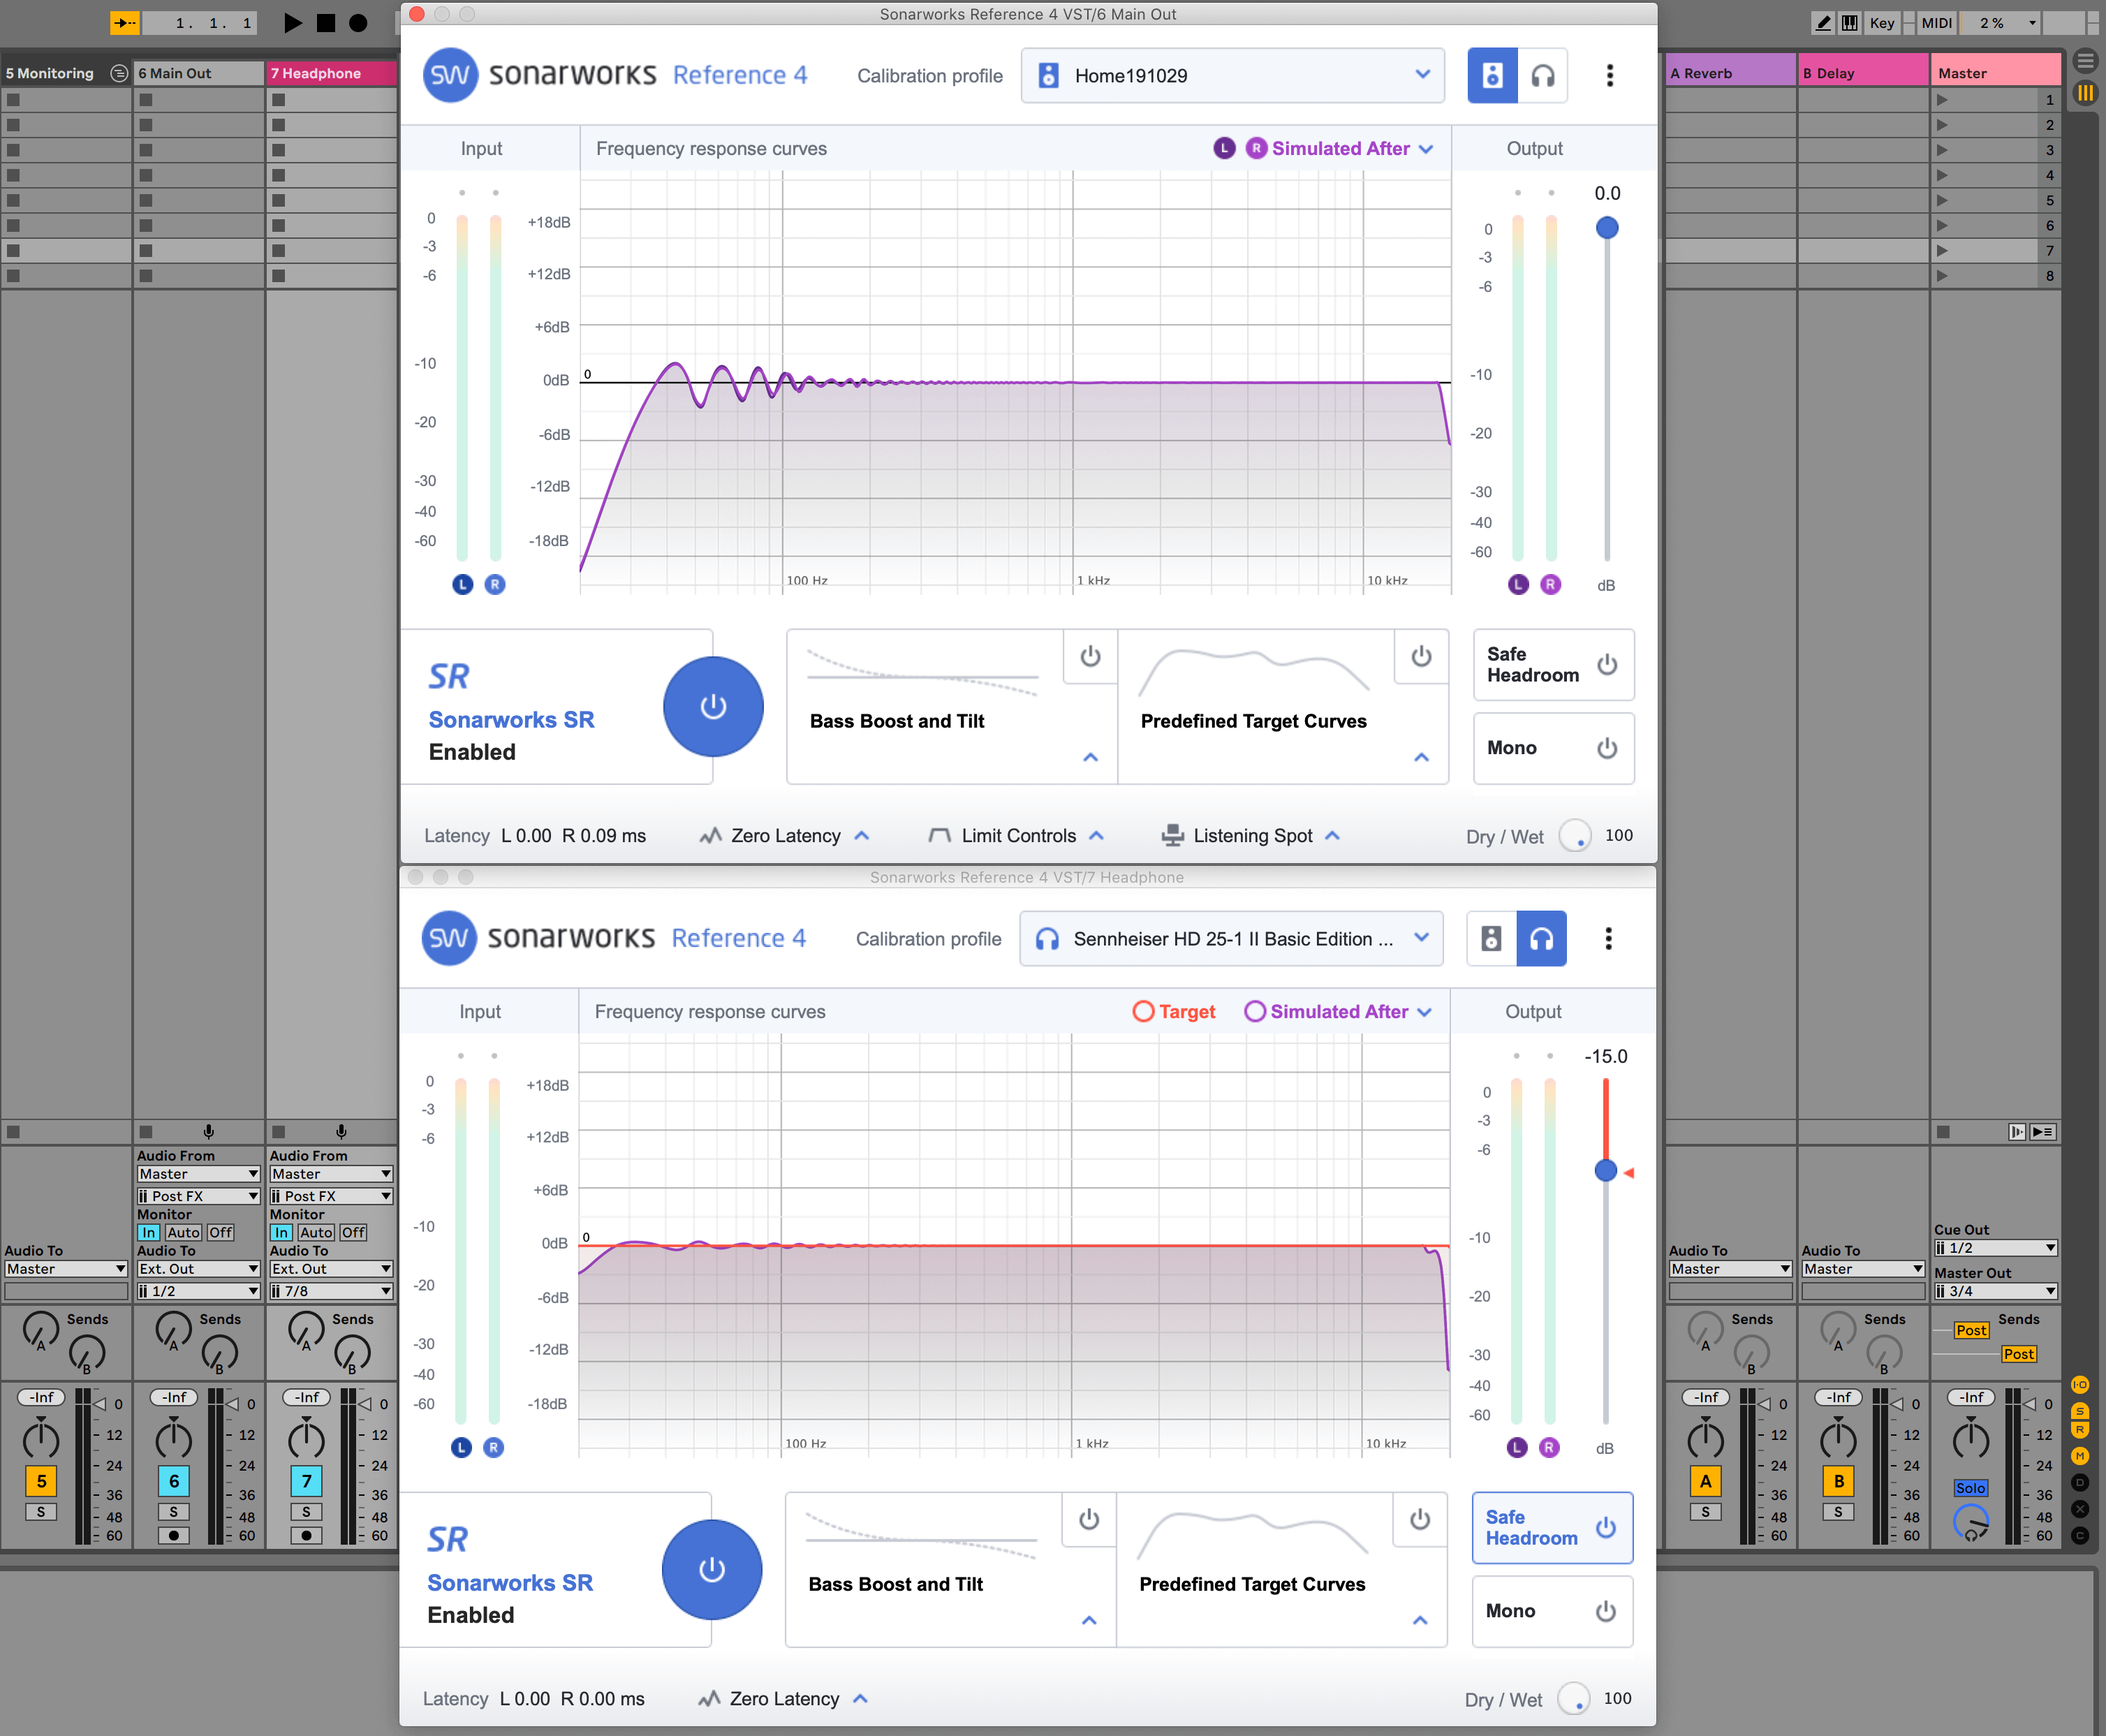
Task: Open the Audio To dropdown on 6 Main Out
Action: [198, 1268]
